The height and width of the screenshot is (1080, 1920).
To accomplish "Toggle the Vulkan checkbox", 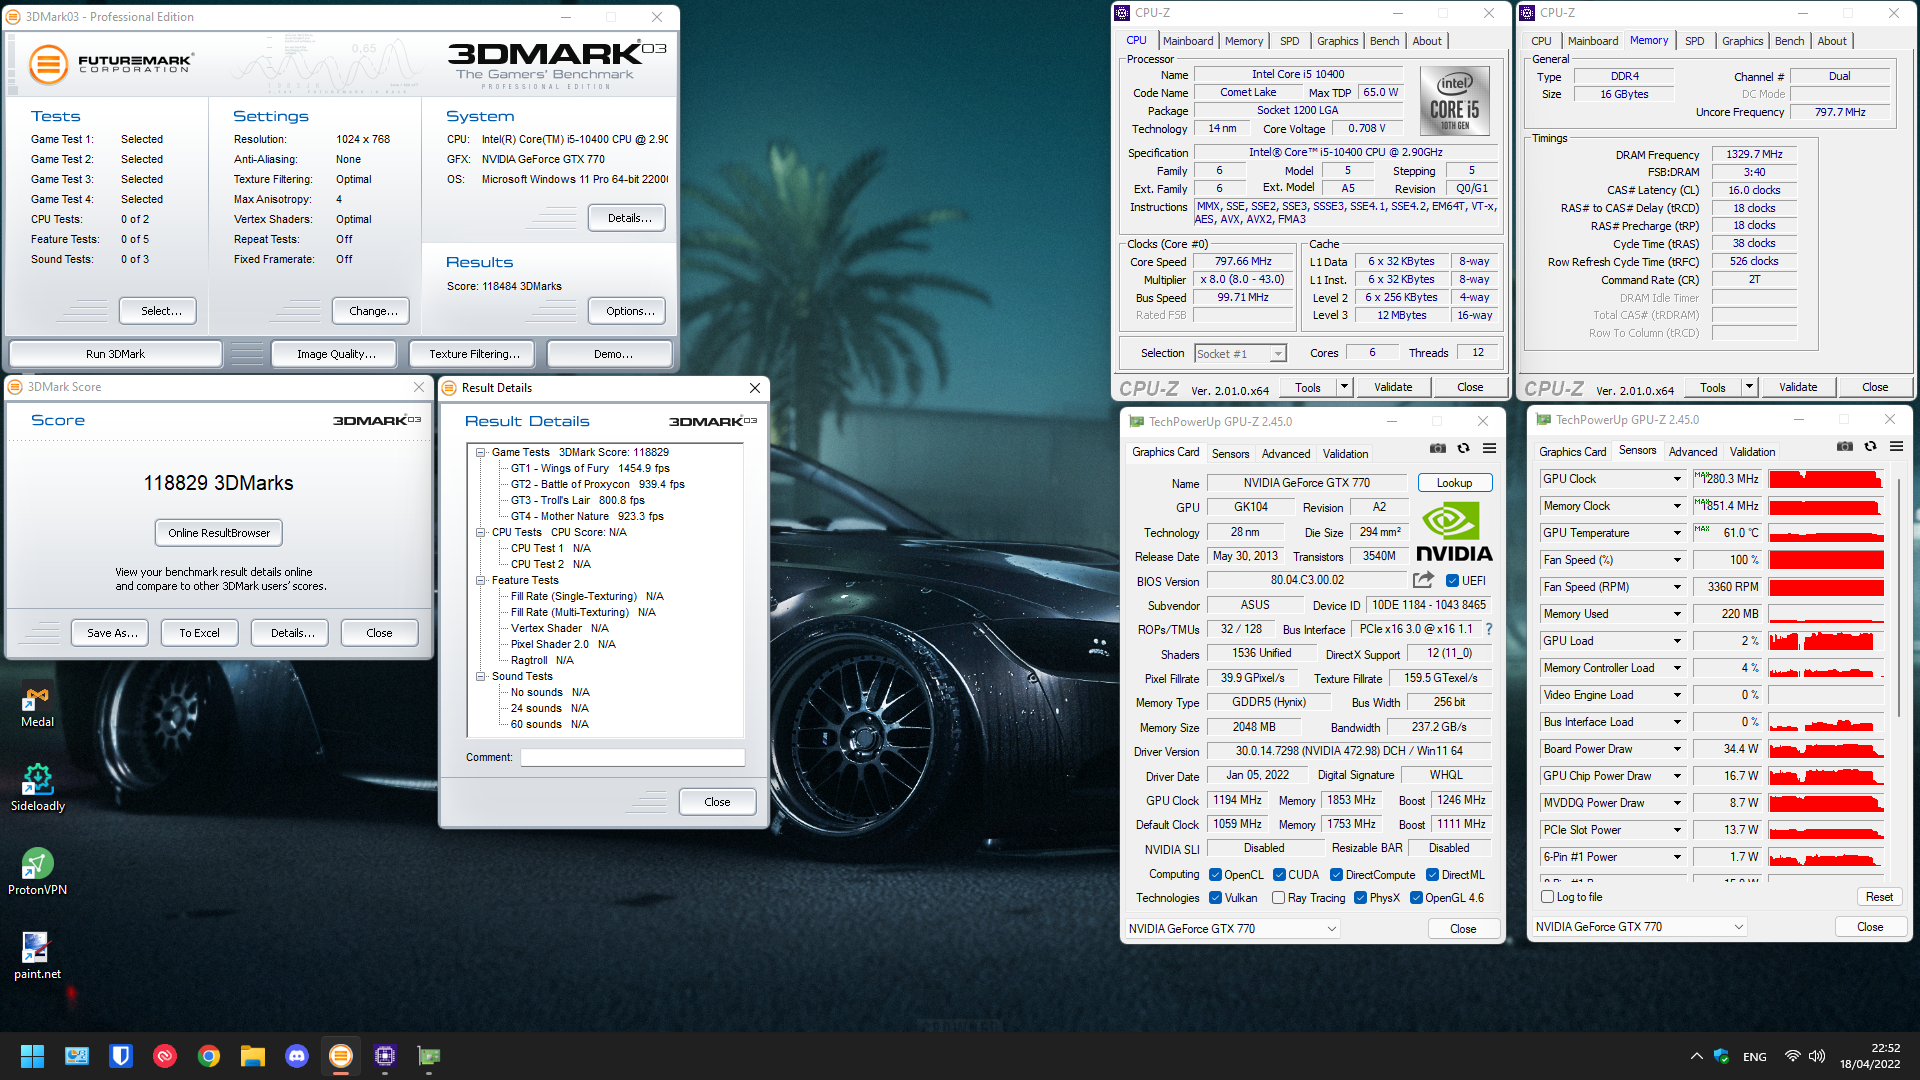I will point(1215,898).
